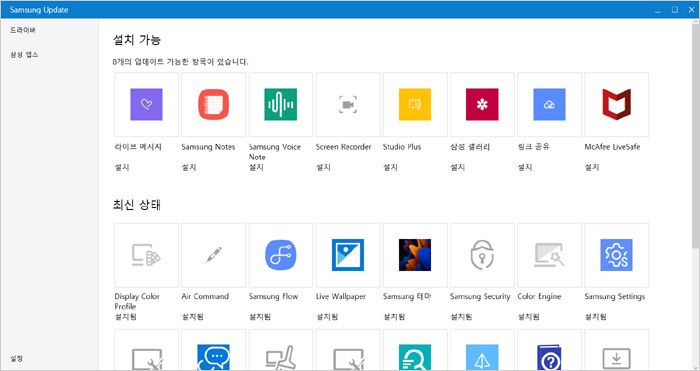Install McAfee LiveSafe via 설치 link

point(592,167)
